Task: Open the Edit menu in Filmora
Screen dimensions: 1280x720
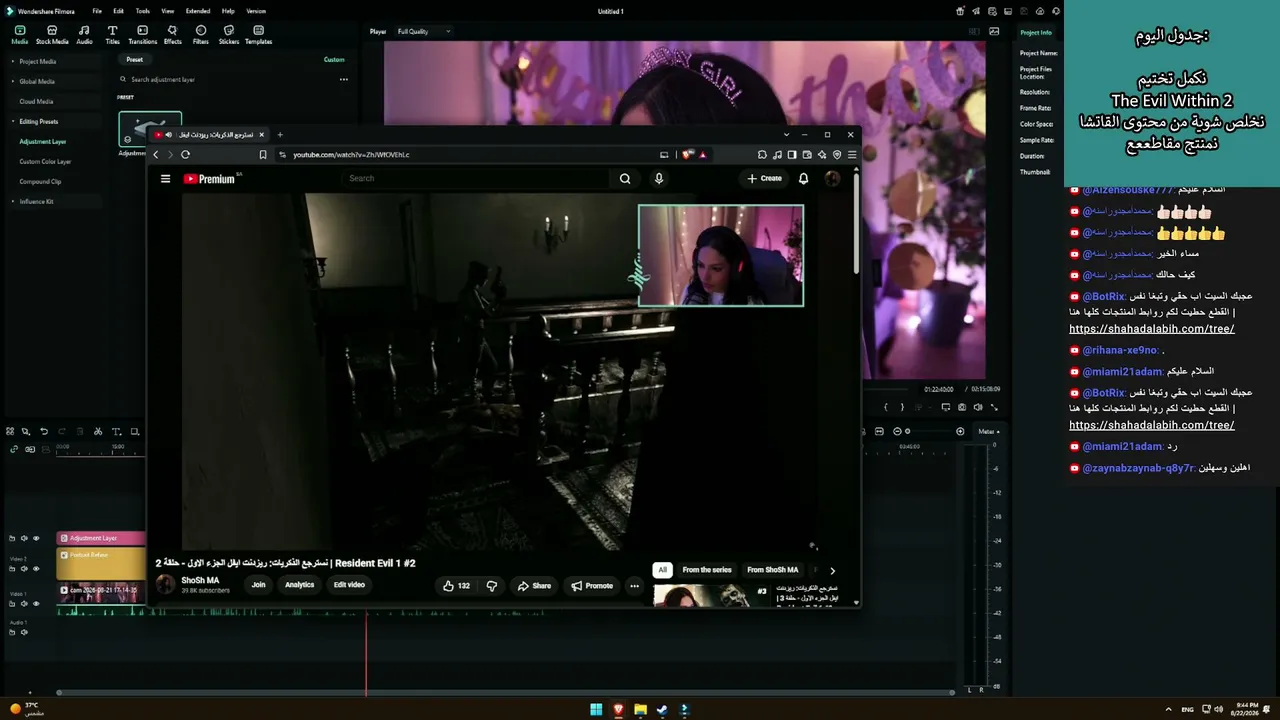Action: pyautogui.click(x=119, y=11)
